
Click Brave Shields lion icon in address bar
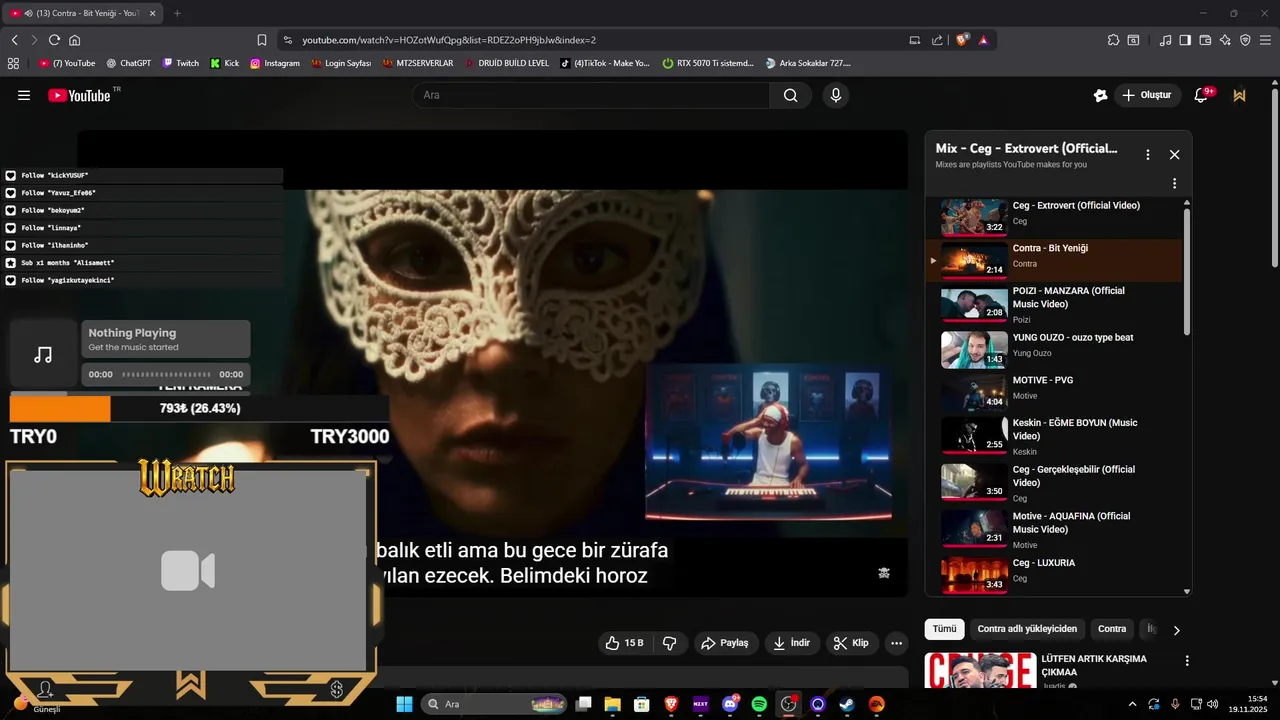point(962,40)
